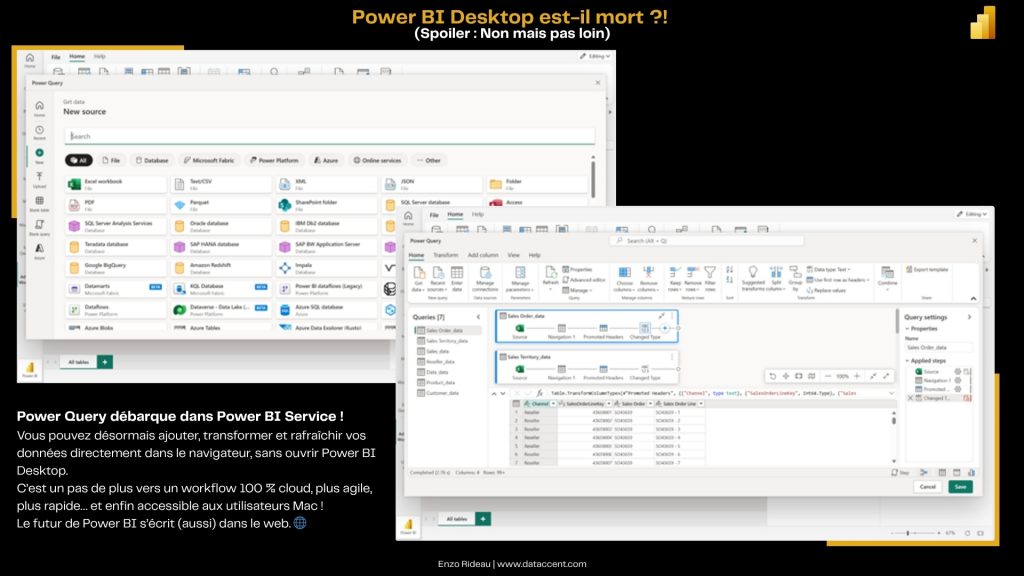
Task: Select the All filter pill
Action: (79, 160)
